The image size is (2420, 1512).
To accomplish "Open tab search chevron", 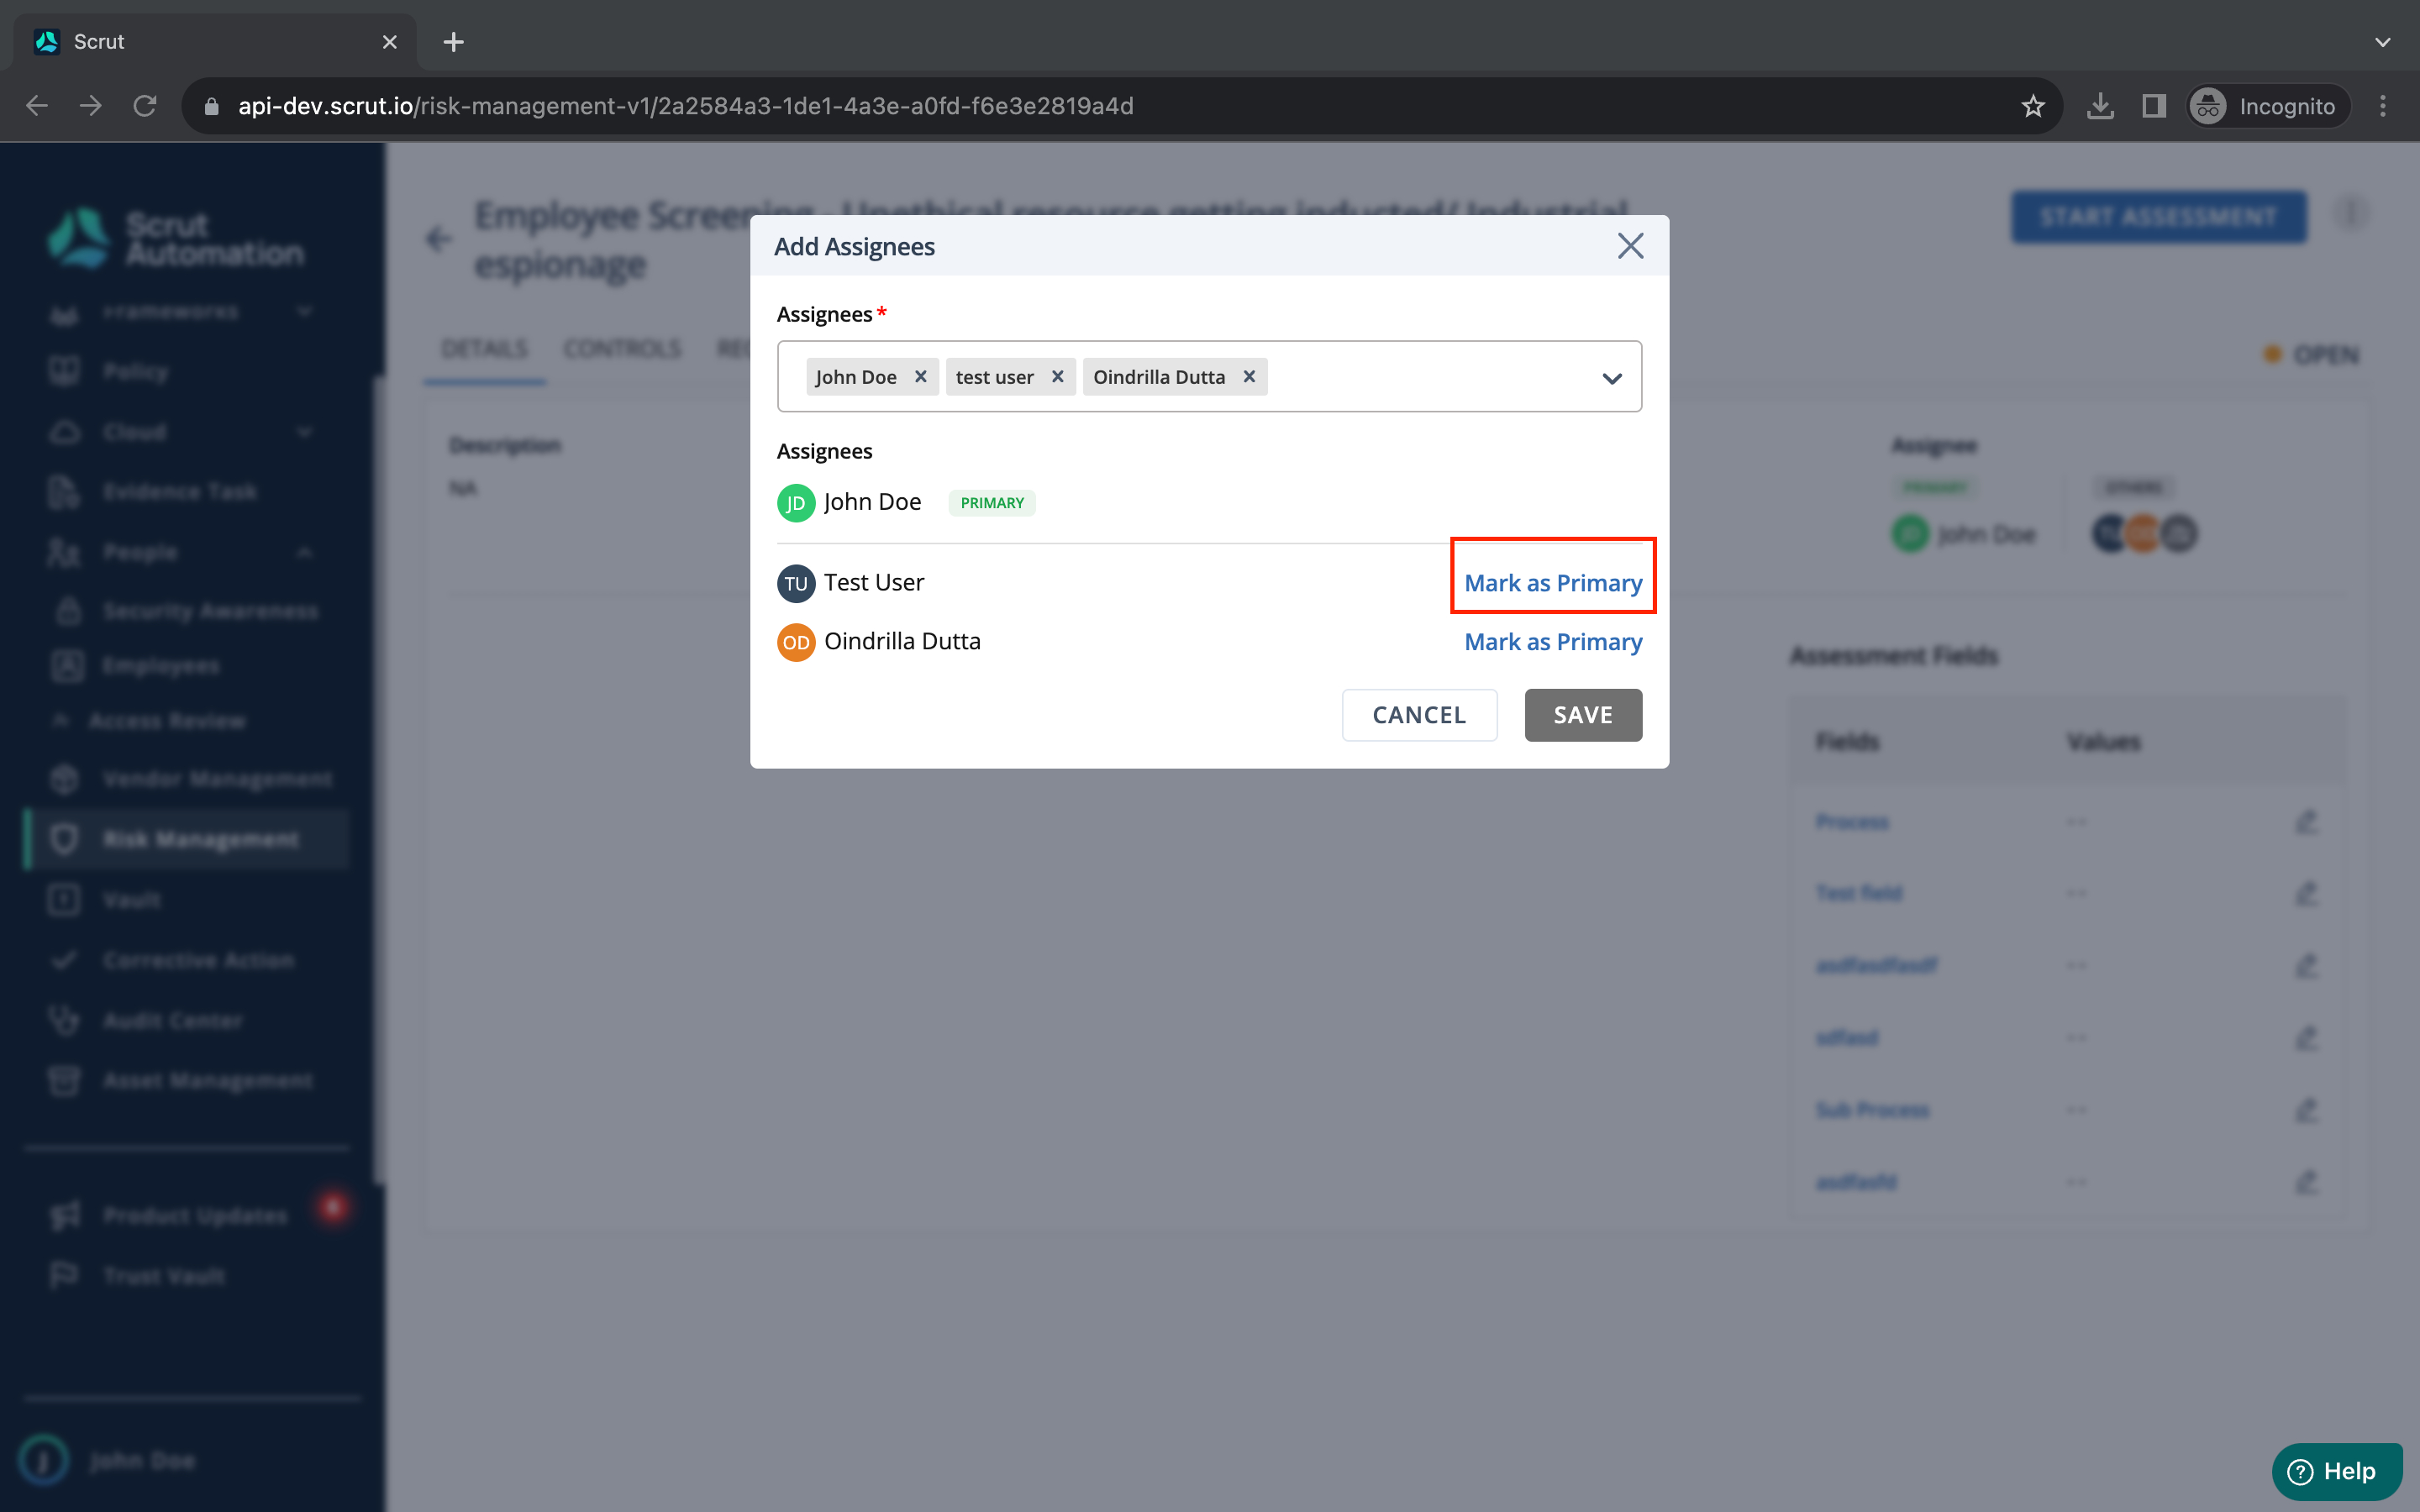I will [2383, 42].
